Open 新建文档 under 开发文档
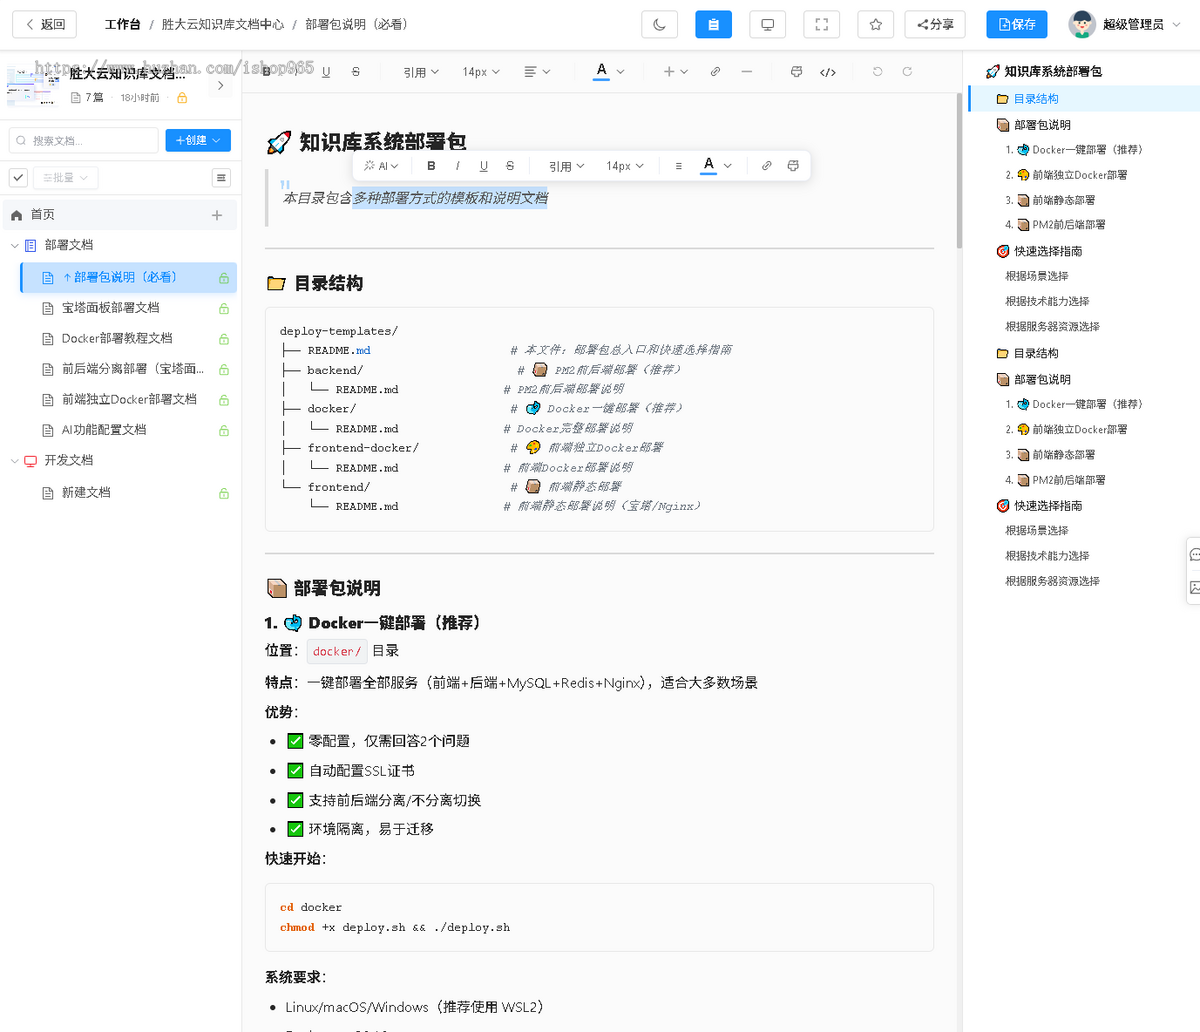The height and width of the screenshot is (1032, 1200). (x=86, y=493)
